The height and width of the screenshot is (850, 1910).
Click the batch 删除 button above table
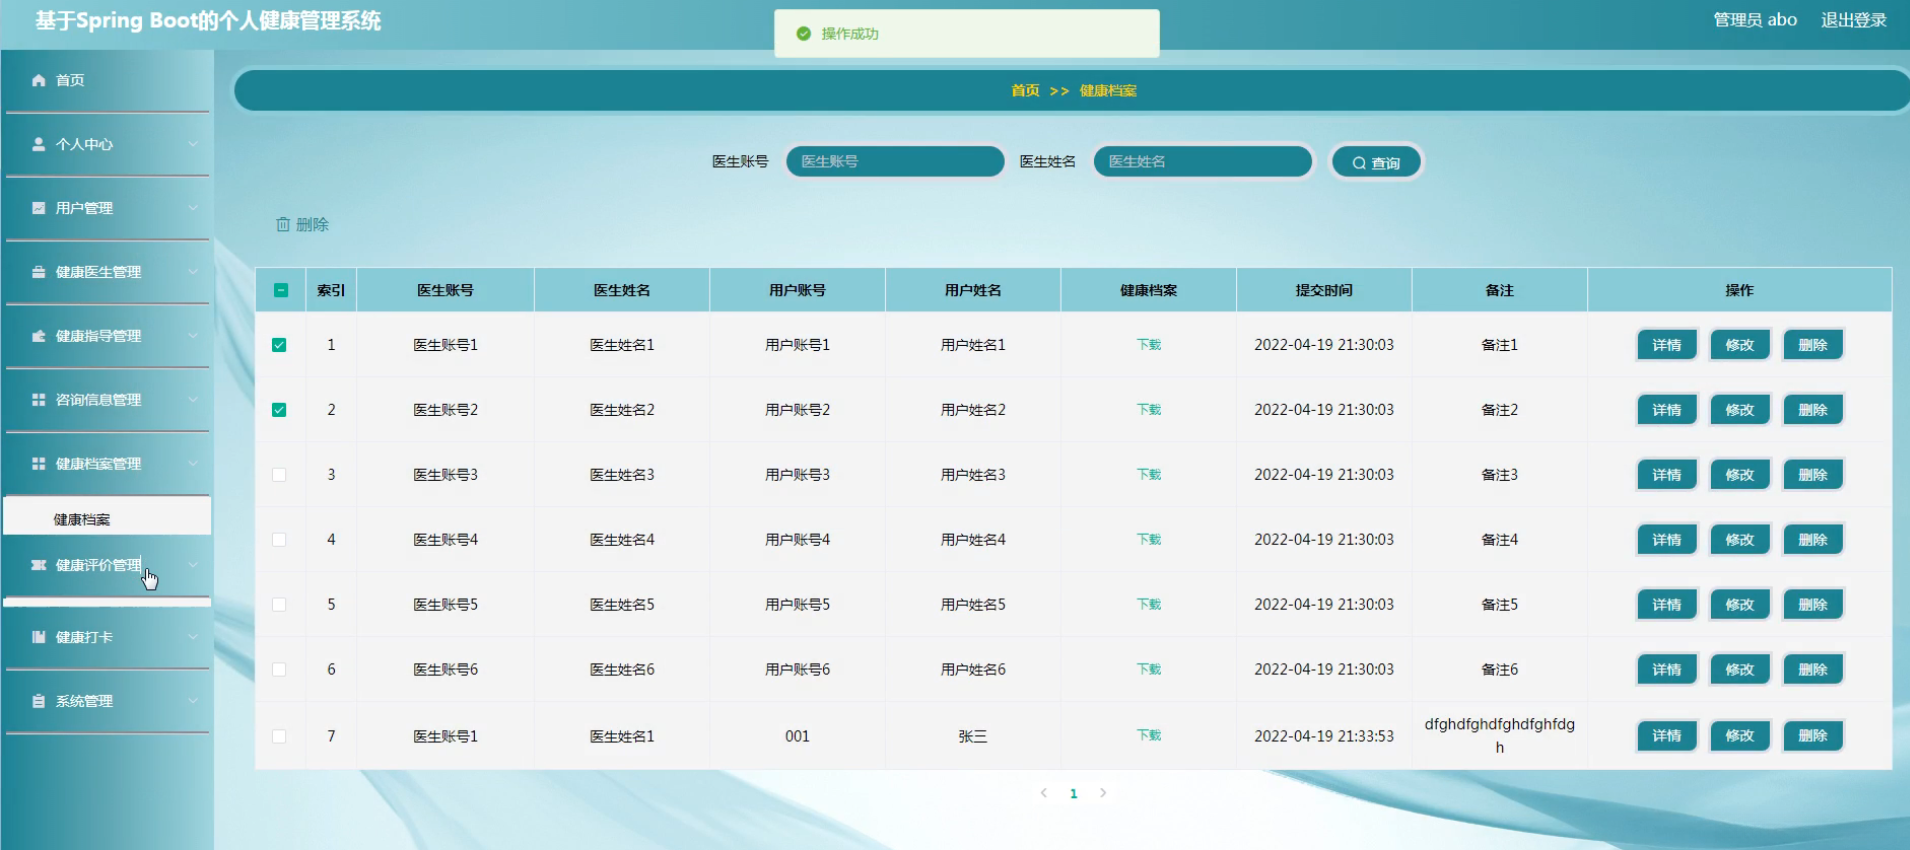pos(302,224)
